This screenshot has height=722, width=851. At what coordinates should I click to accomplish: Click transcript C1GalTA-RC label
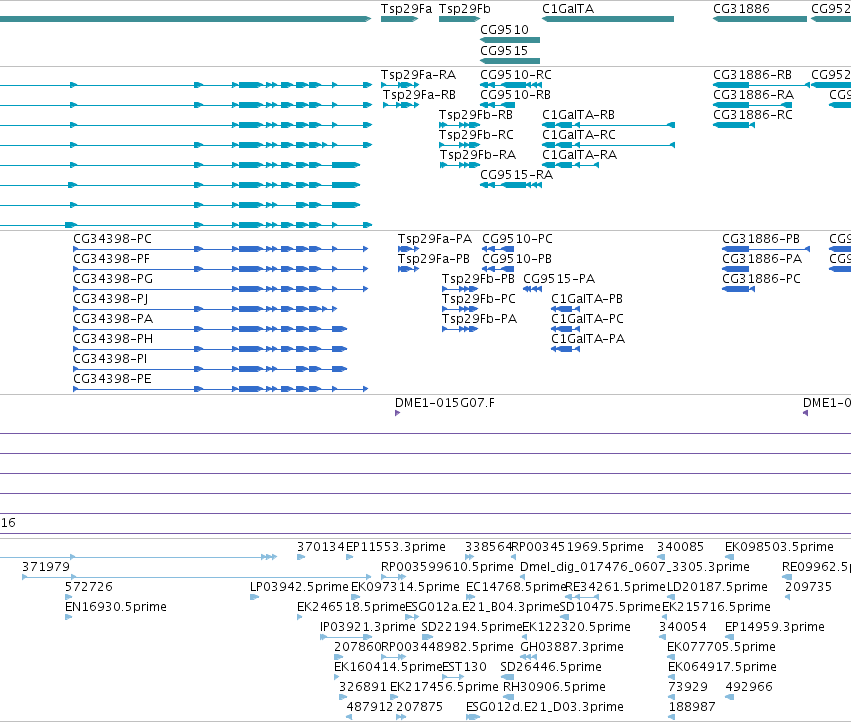[579, 135]
